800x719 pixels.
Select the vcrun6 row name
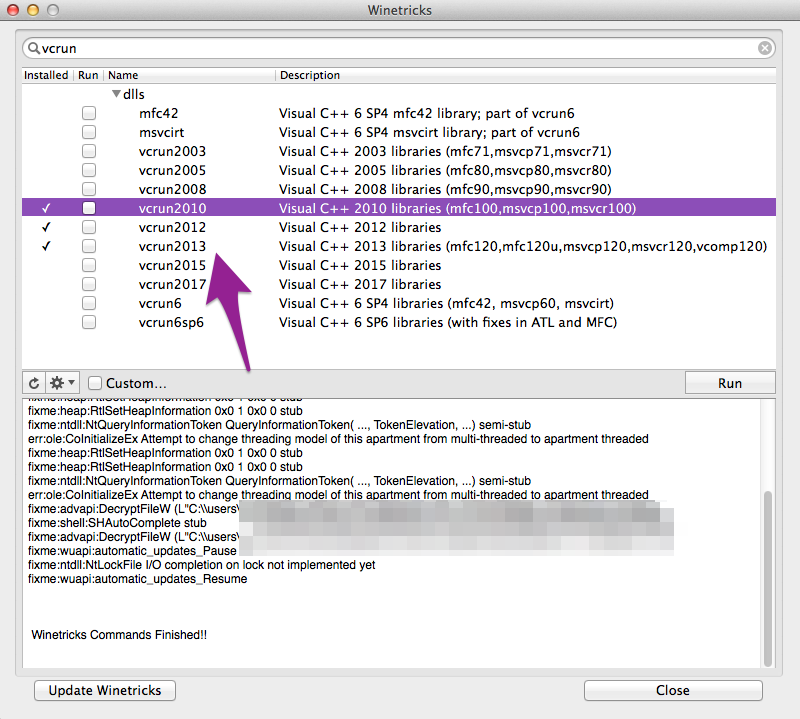[x=160, y=304]
